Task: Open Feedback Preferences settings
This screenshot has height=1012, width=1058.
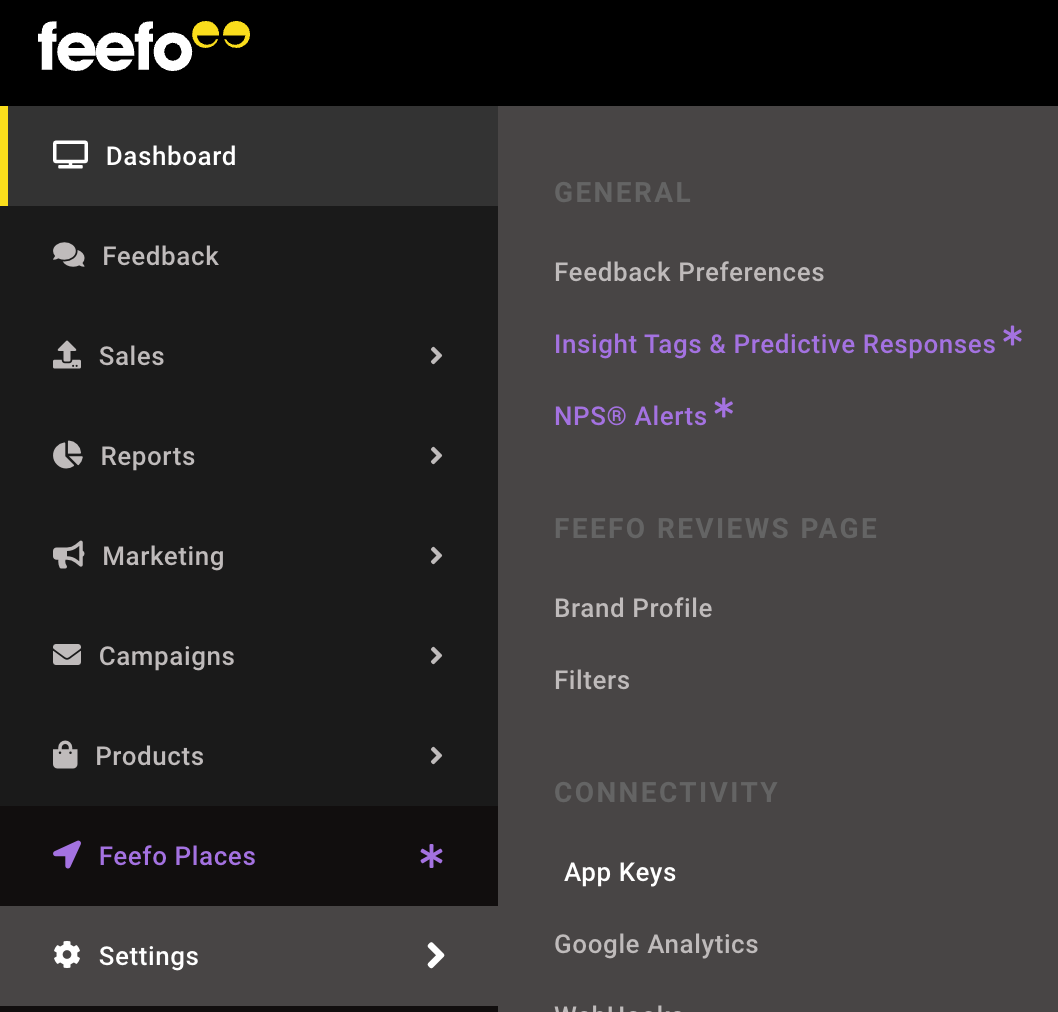Action: [x=689, y=272]
